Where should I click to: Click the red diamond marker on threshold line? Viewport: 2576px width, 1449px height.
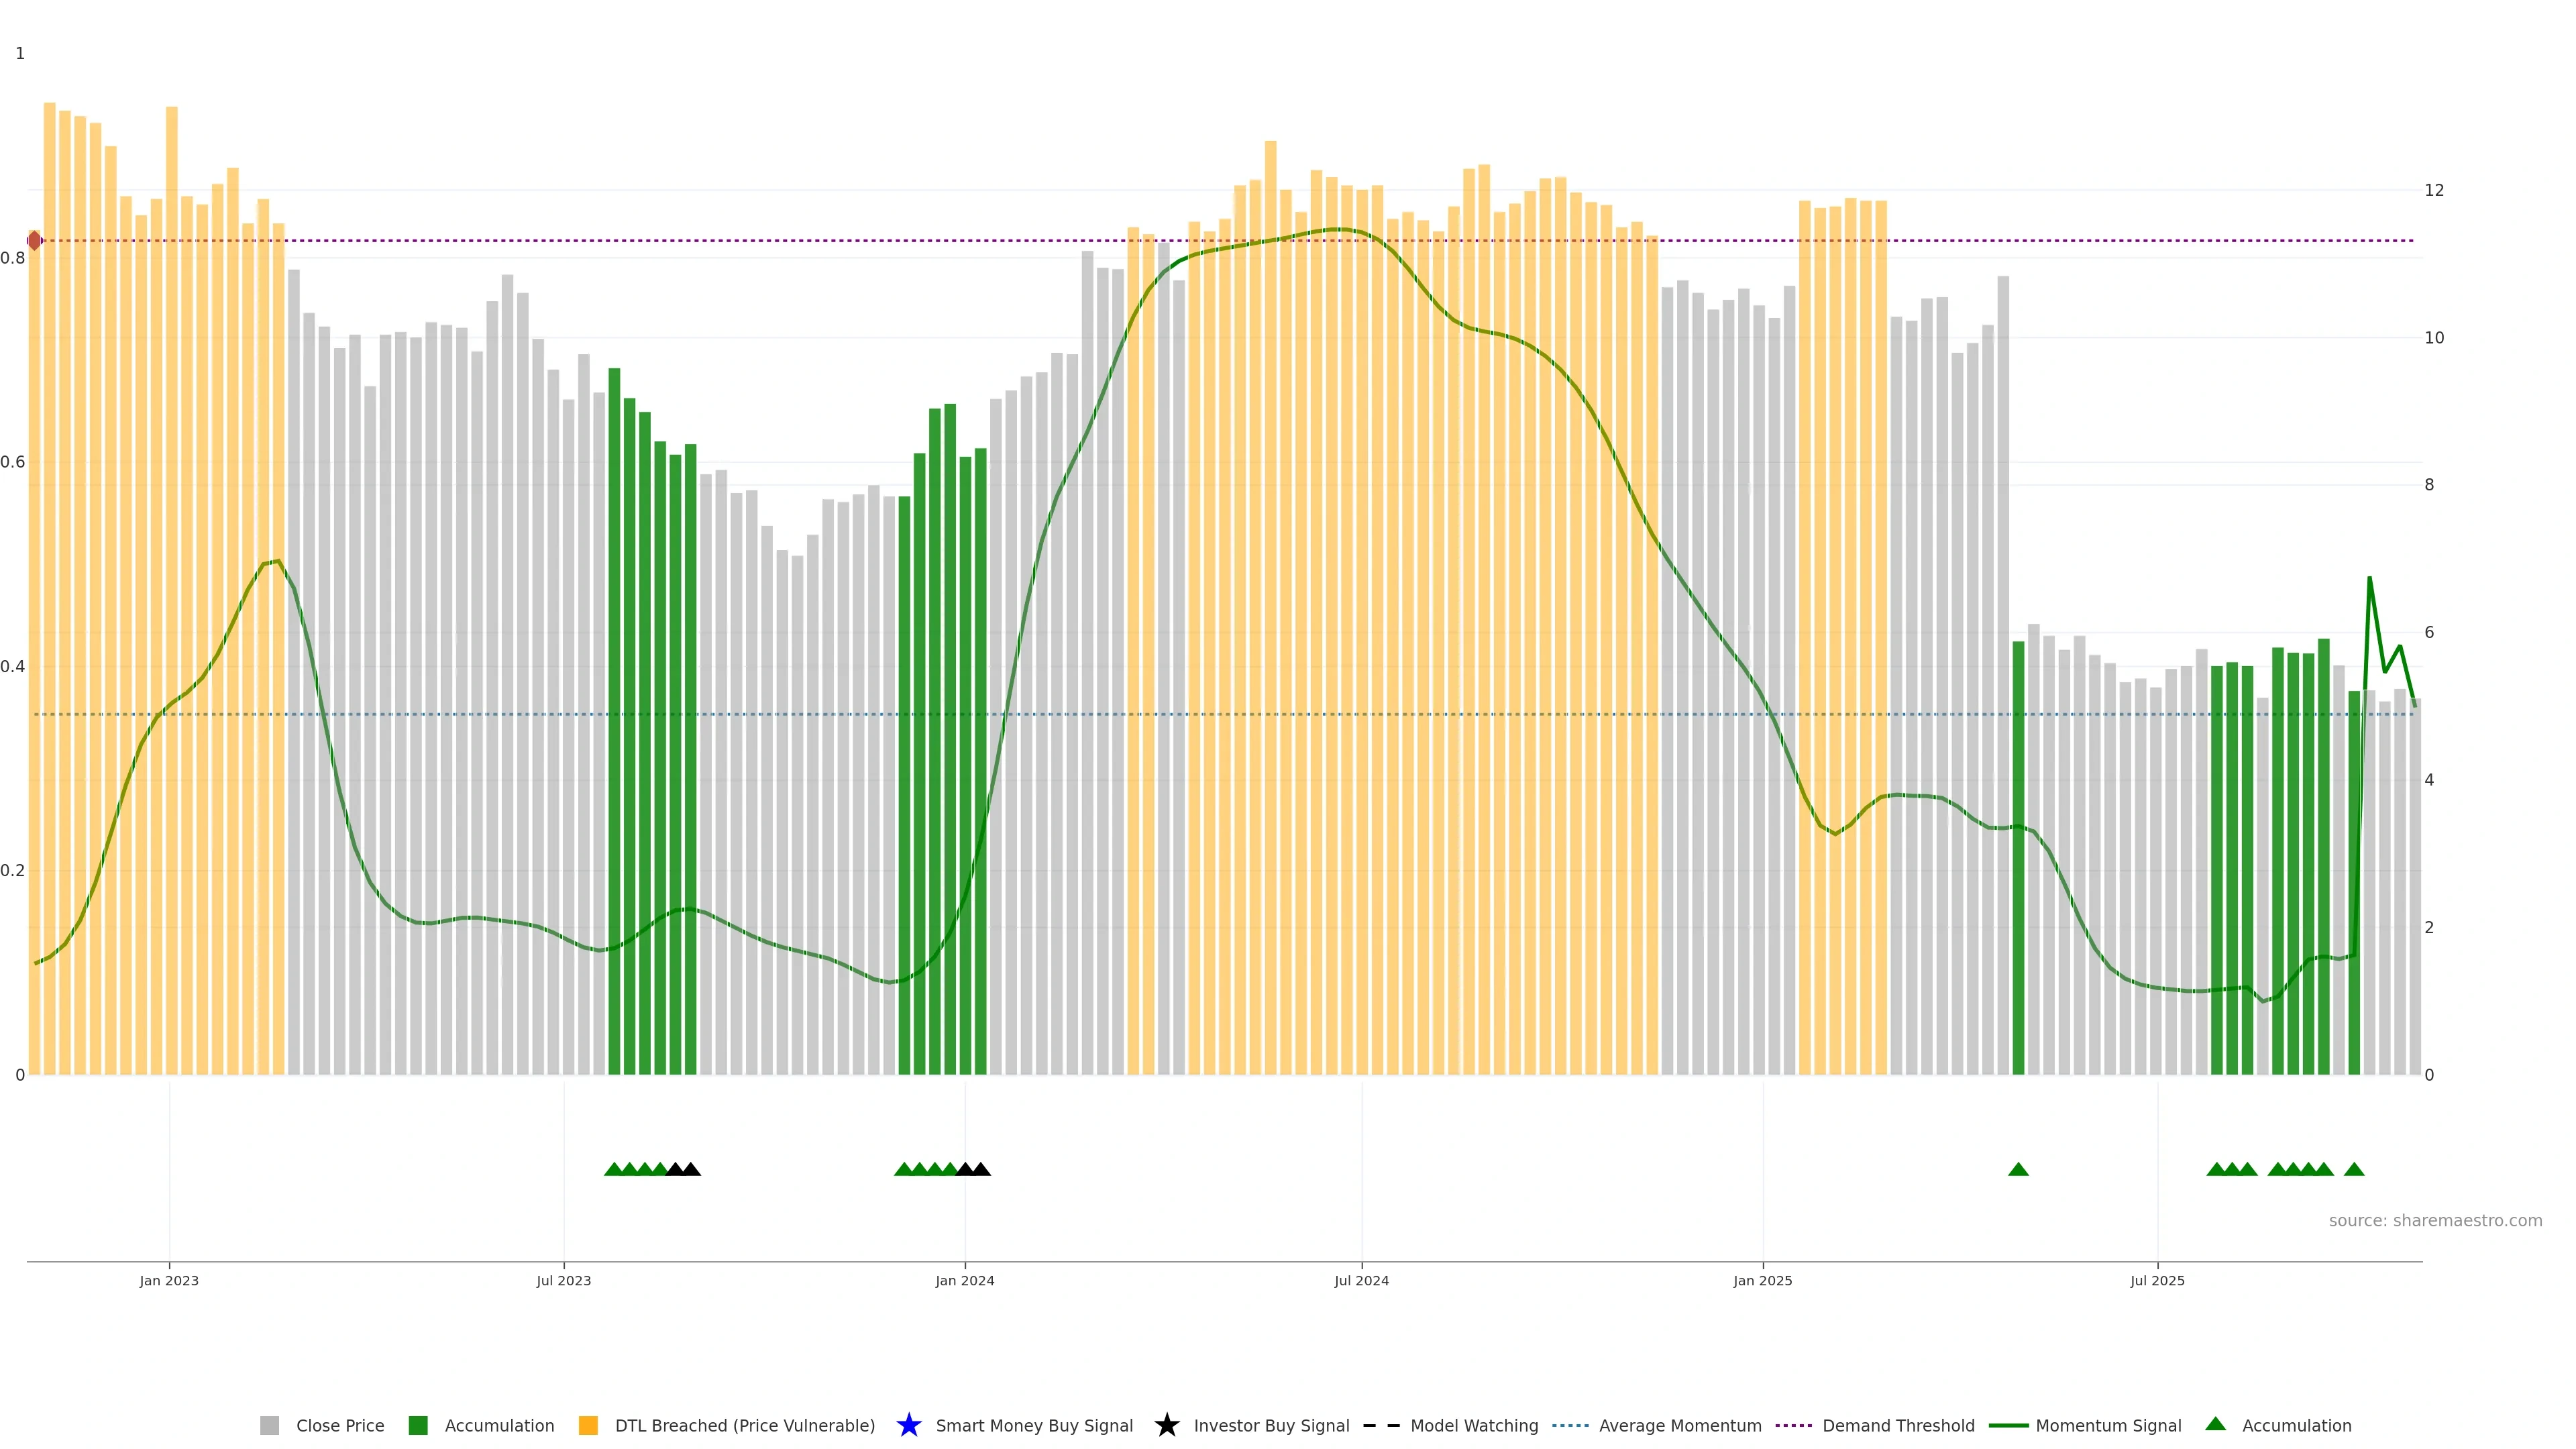[34, 240]
